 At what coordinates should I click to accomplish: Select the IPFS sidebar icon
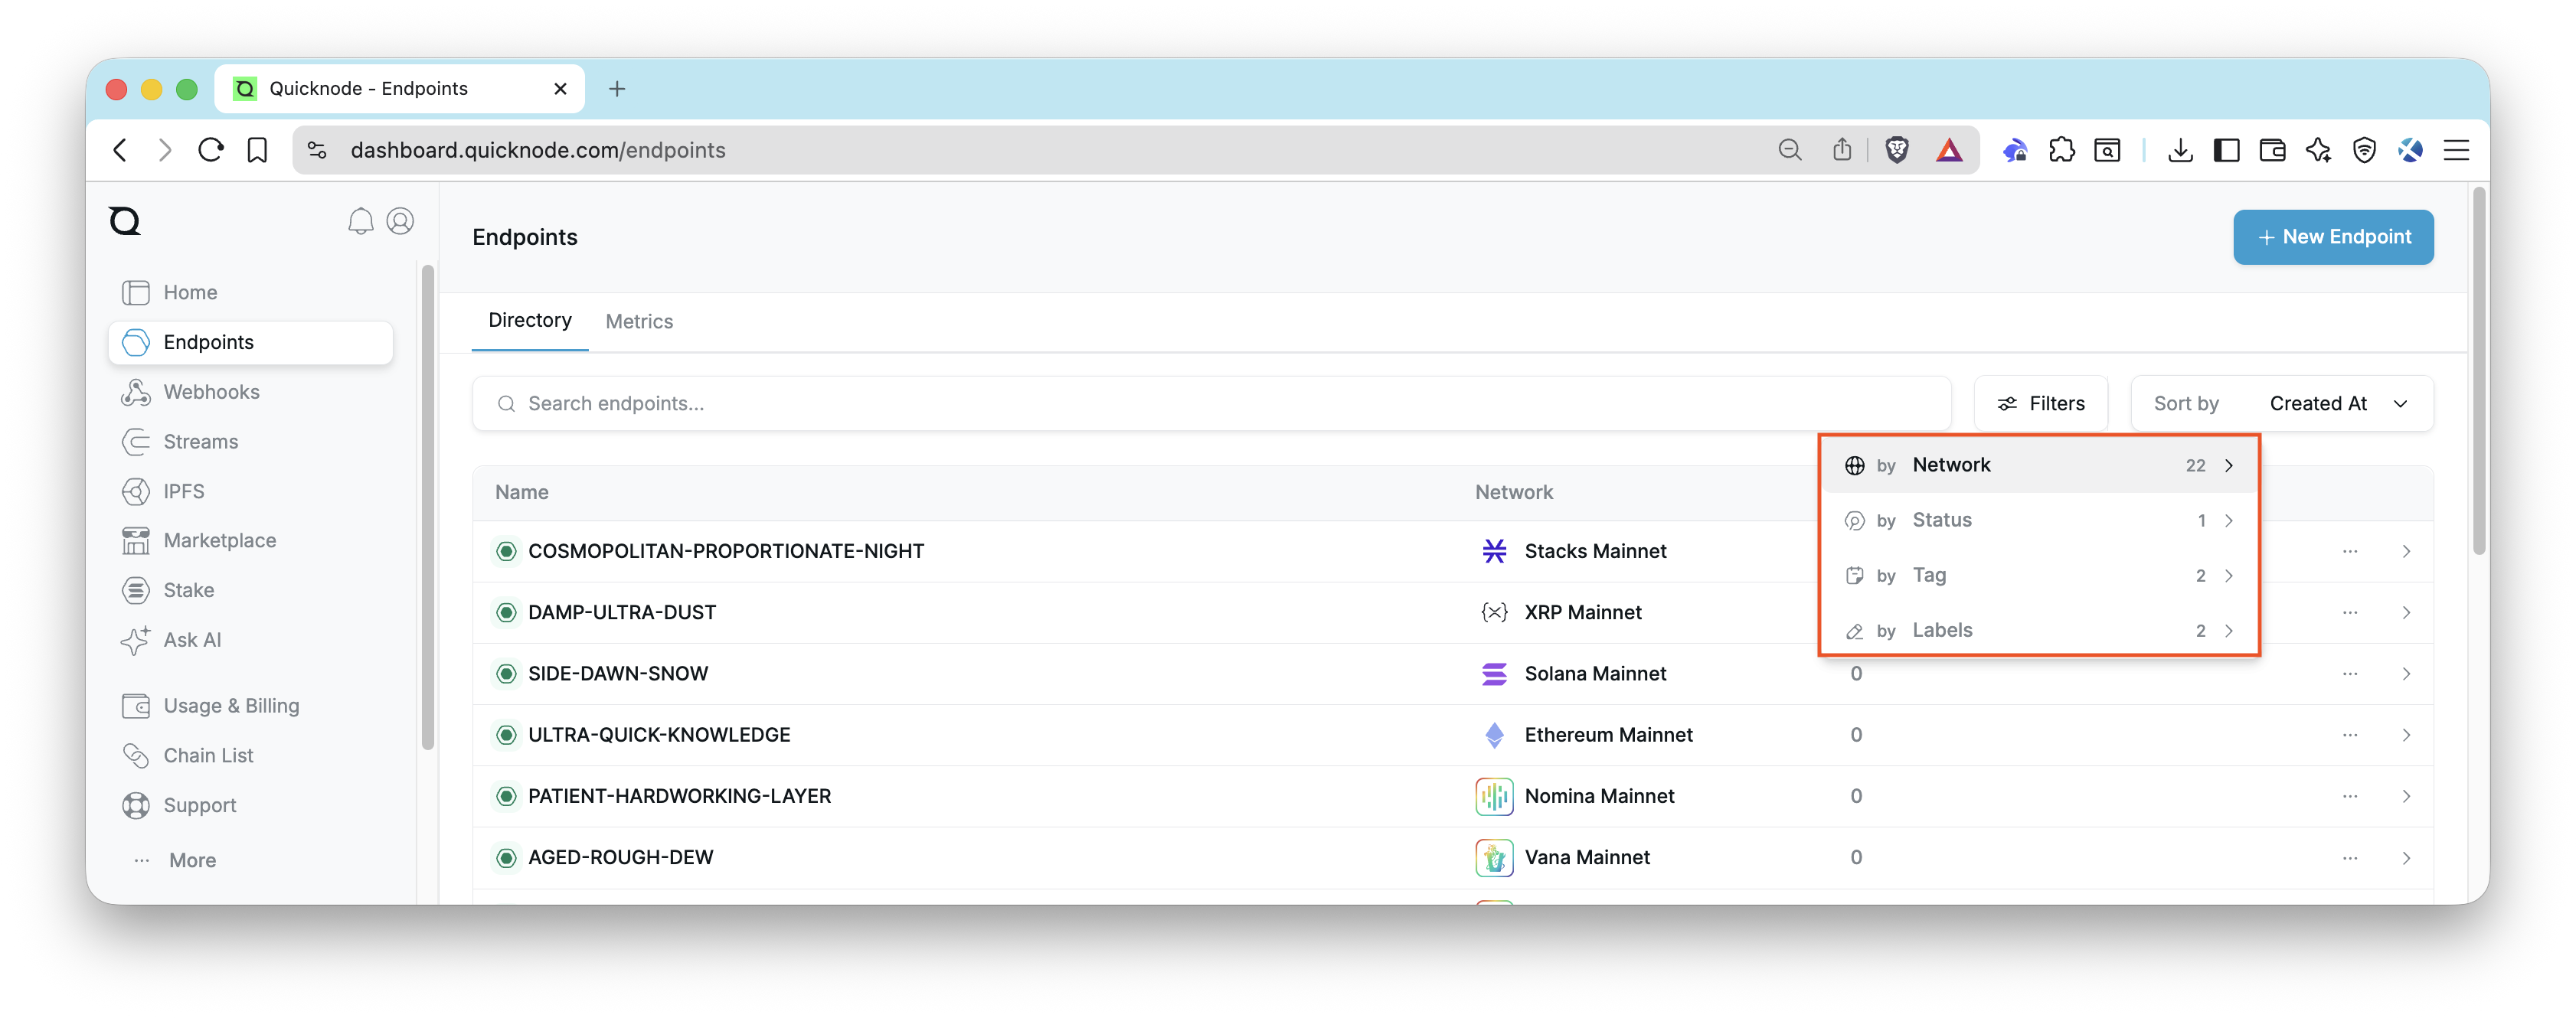point(136,491)
